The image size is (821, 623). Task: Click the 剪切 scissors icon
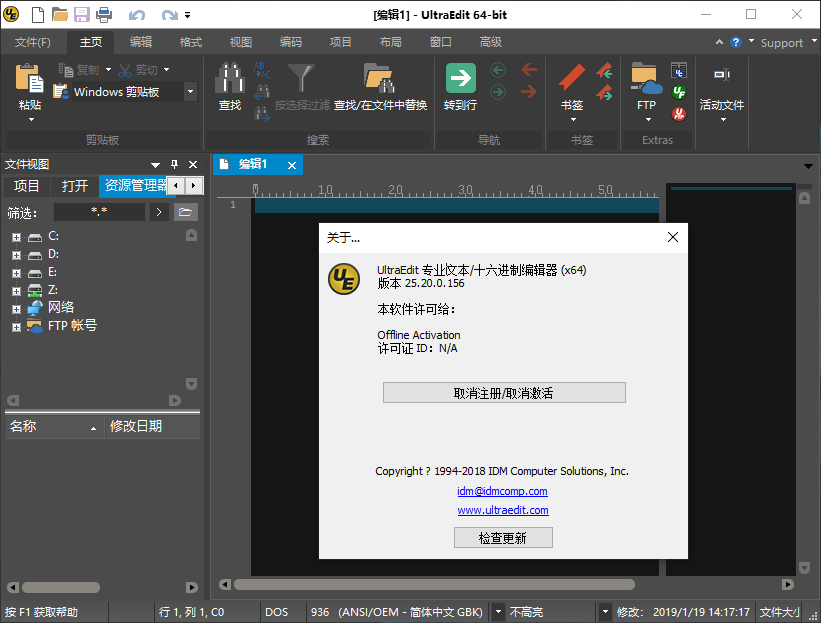(125, 70)
